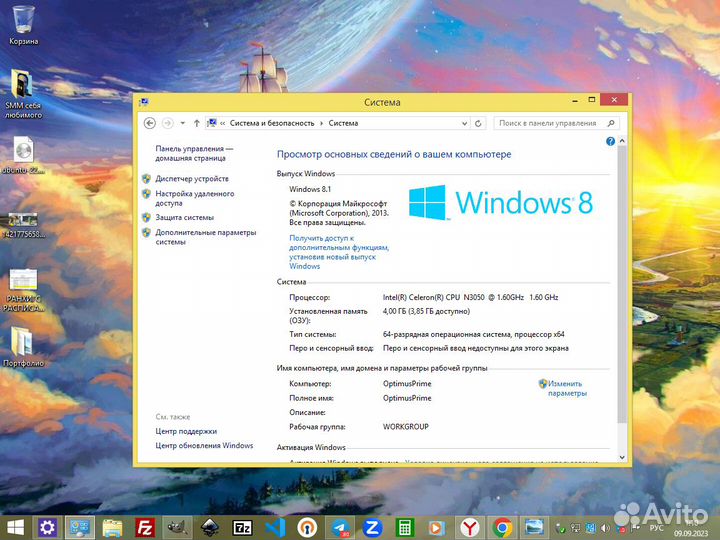This screenshot has height=540, width=720.
Task: Click the up one level arrow
Action: (x=197, y=123)
